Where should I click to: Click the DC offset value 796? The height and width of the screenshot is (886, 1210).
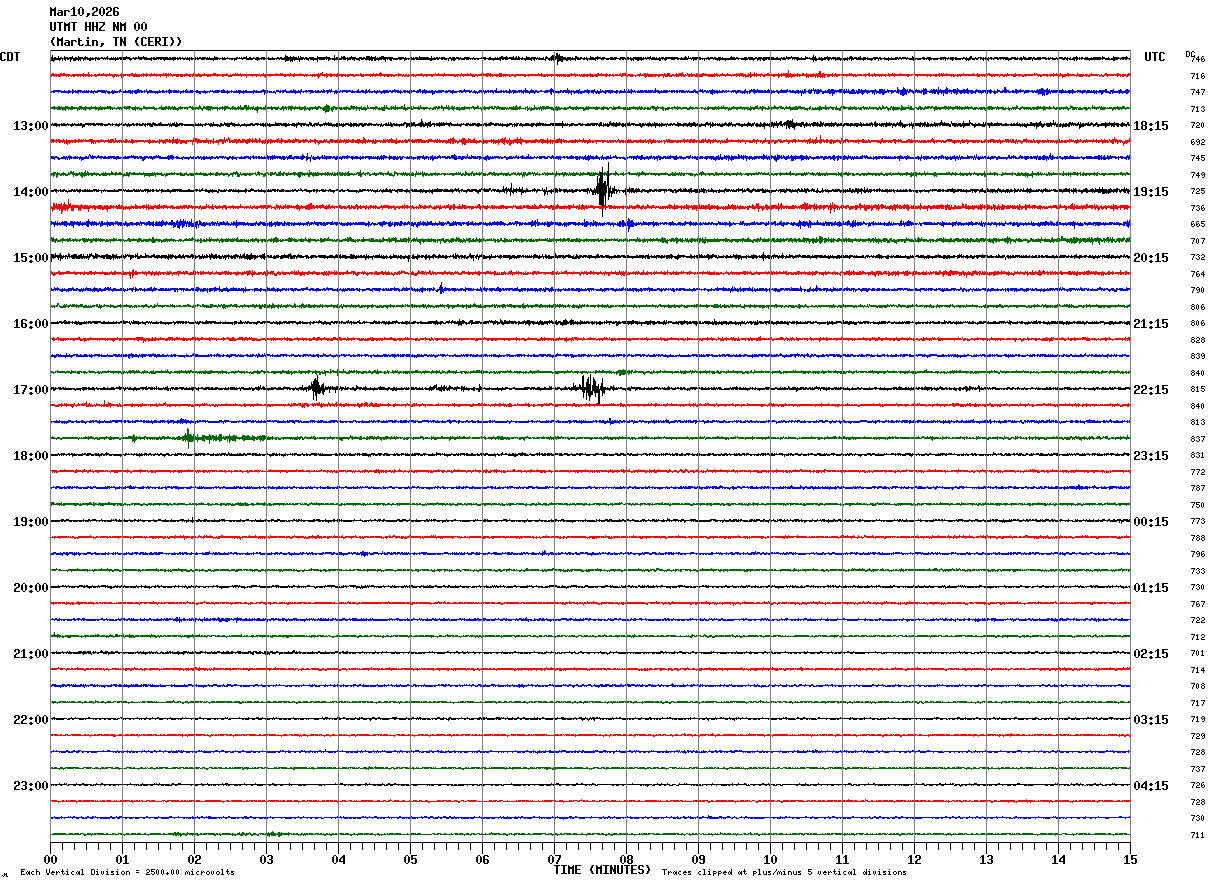pyautogui.click(x=1197, y=555)
